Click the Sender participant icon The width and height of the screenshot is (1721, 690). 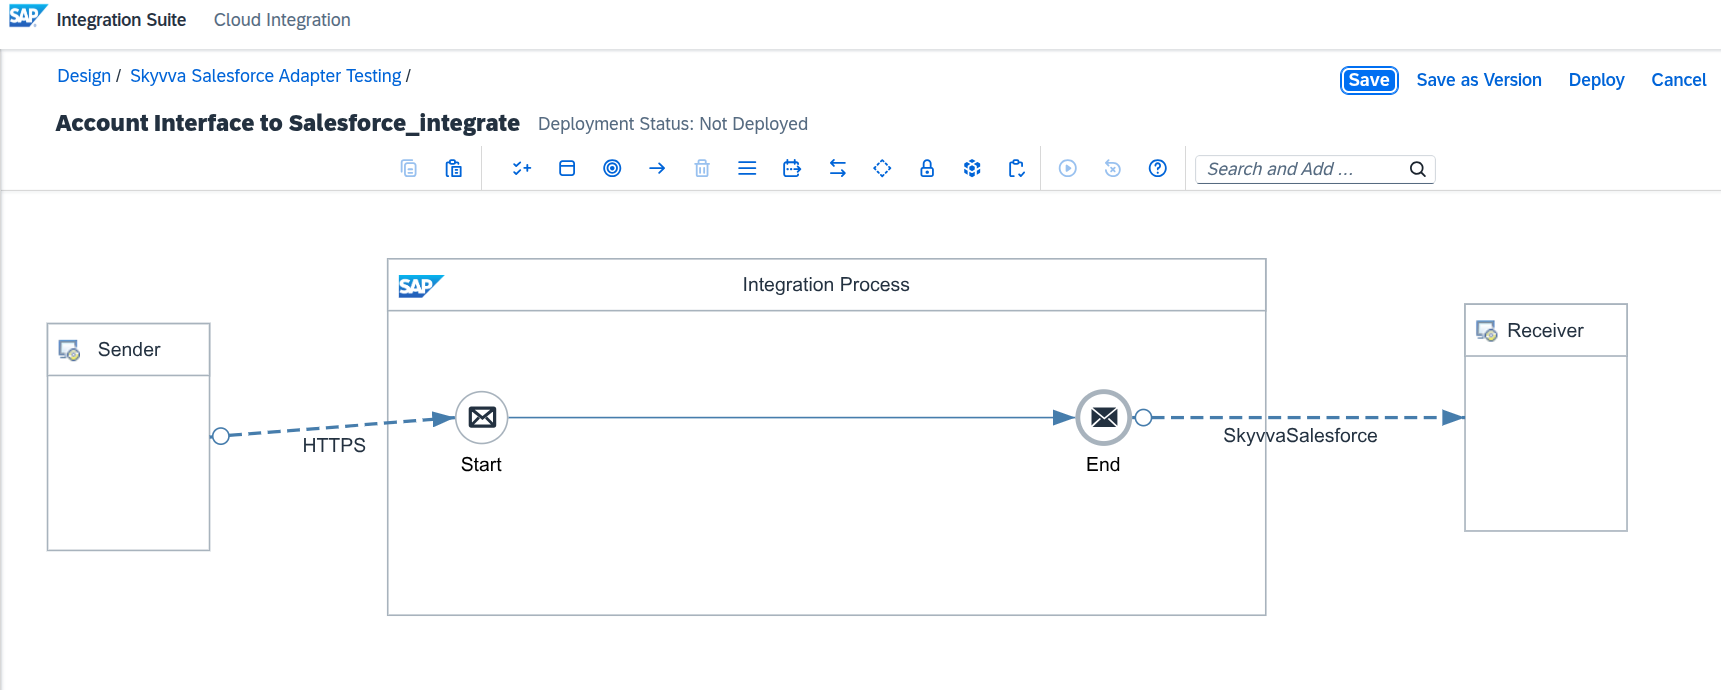pos(69,350)
